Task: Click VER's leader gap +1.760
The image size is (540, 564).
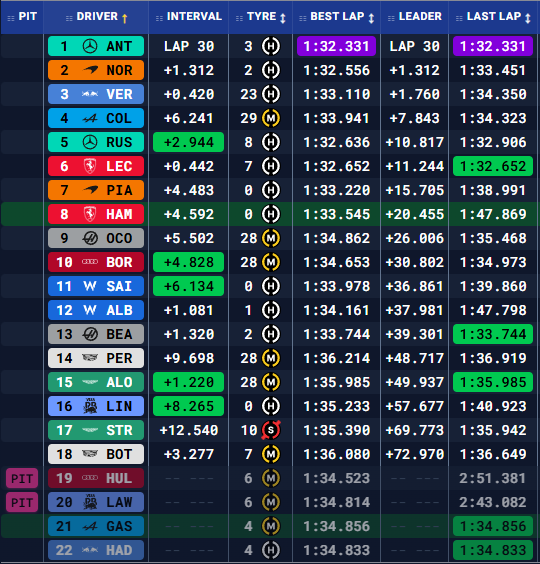Action: pyautogui.click(x=414, y=94)
